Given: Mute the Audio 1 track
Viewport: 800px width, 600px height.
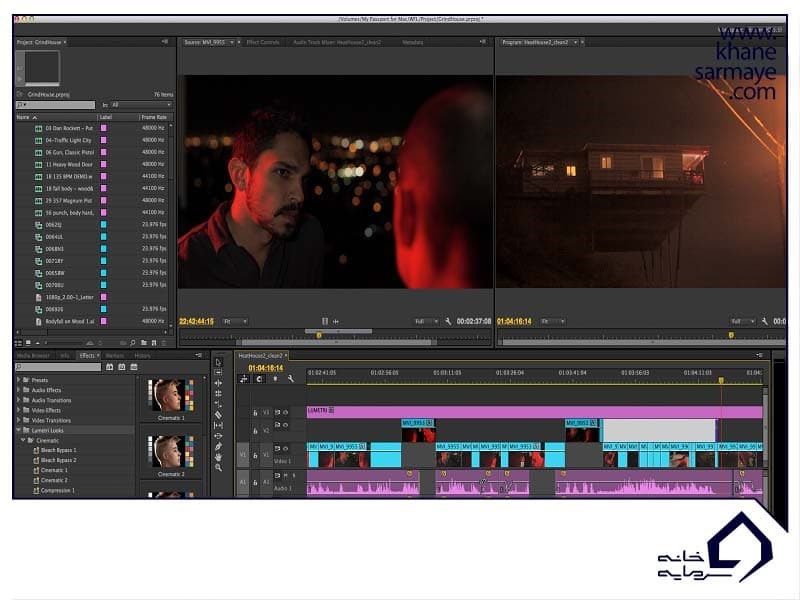Looking at the screenshot, I should tap(286, 476).
